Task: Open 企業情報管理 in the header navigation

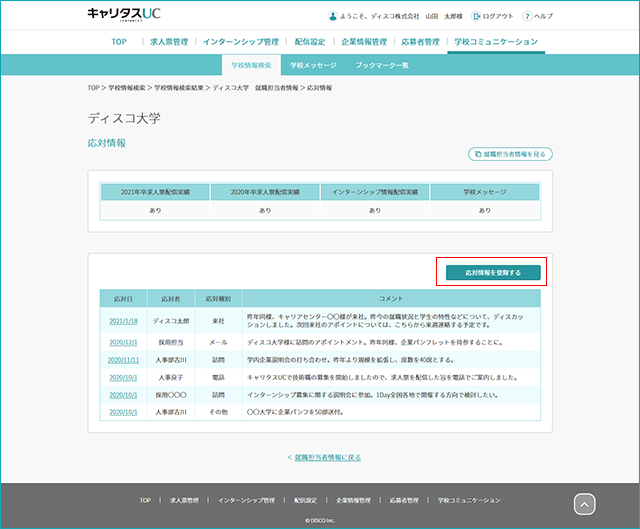Action: 364,42
